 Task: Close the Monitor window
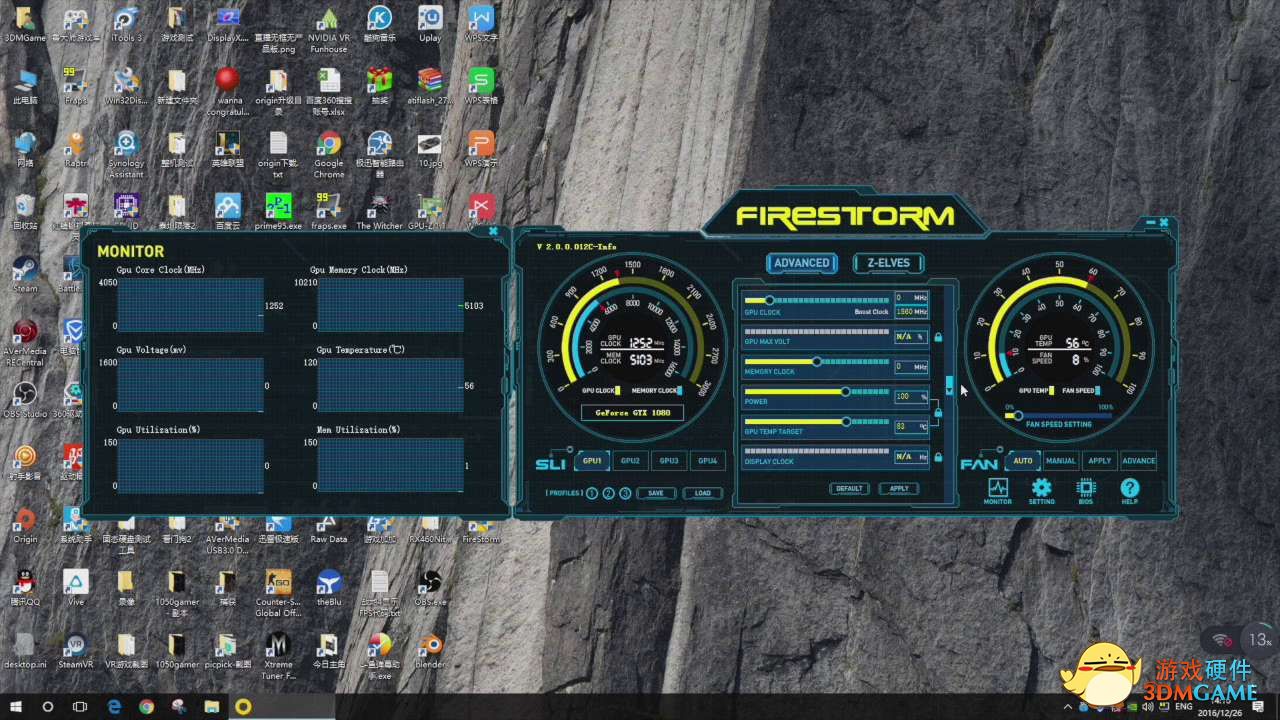493,231
